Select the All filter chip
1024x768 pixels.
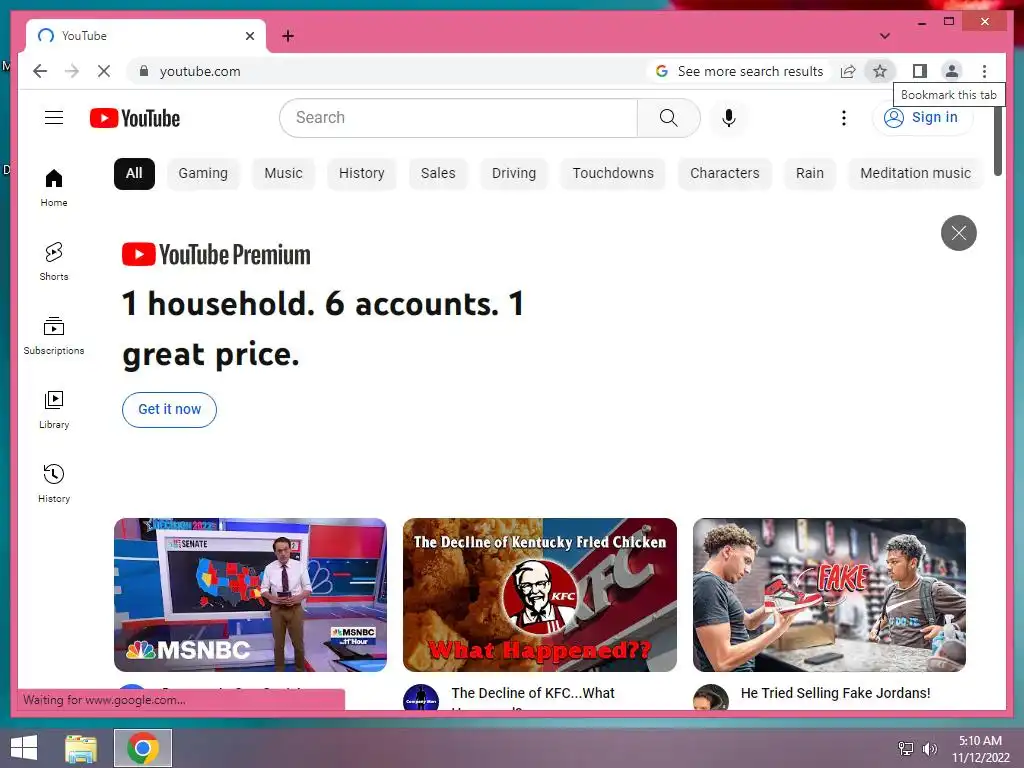(x=134, y=173)
